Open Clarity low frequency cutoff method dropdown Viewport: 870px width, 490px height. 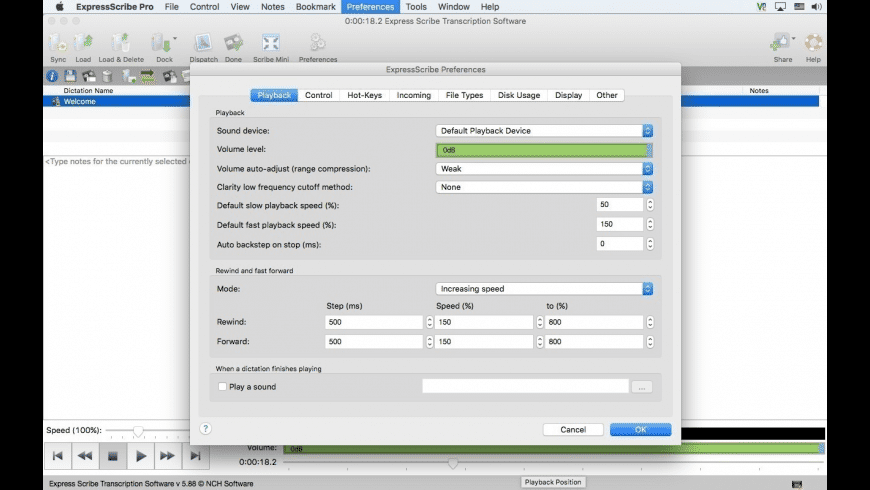(544, 187)
